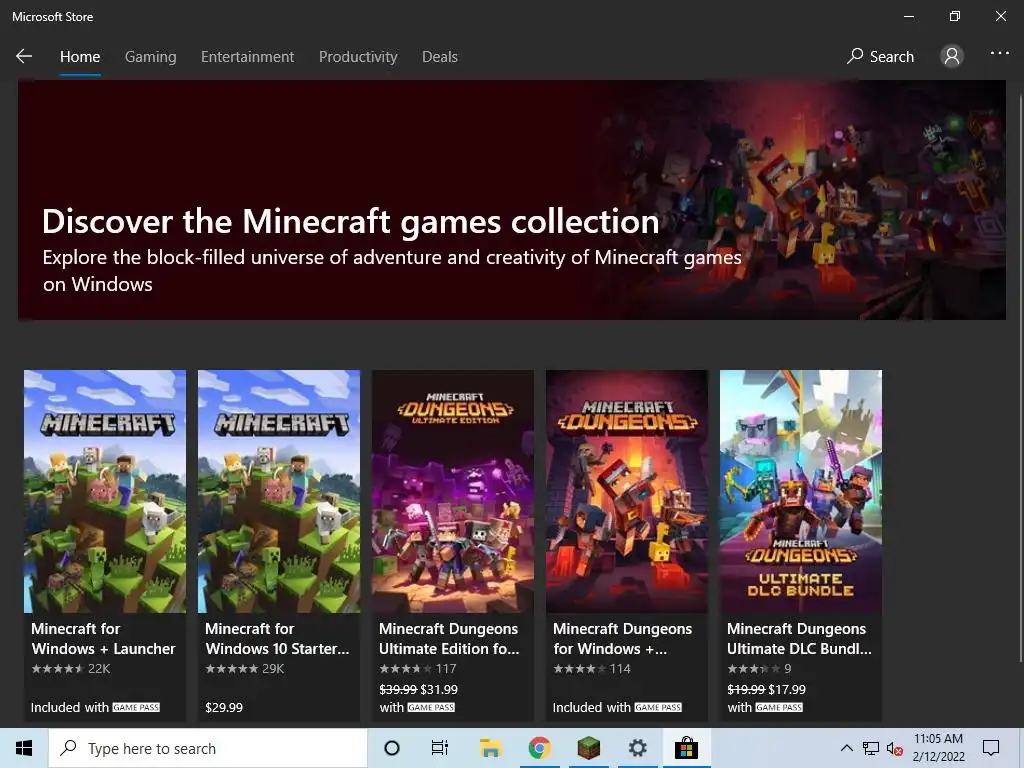This screenshot has height=768, width=1024.
Task: Open Settings gear on the taskbar
Action: coord(637,748)
